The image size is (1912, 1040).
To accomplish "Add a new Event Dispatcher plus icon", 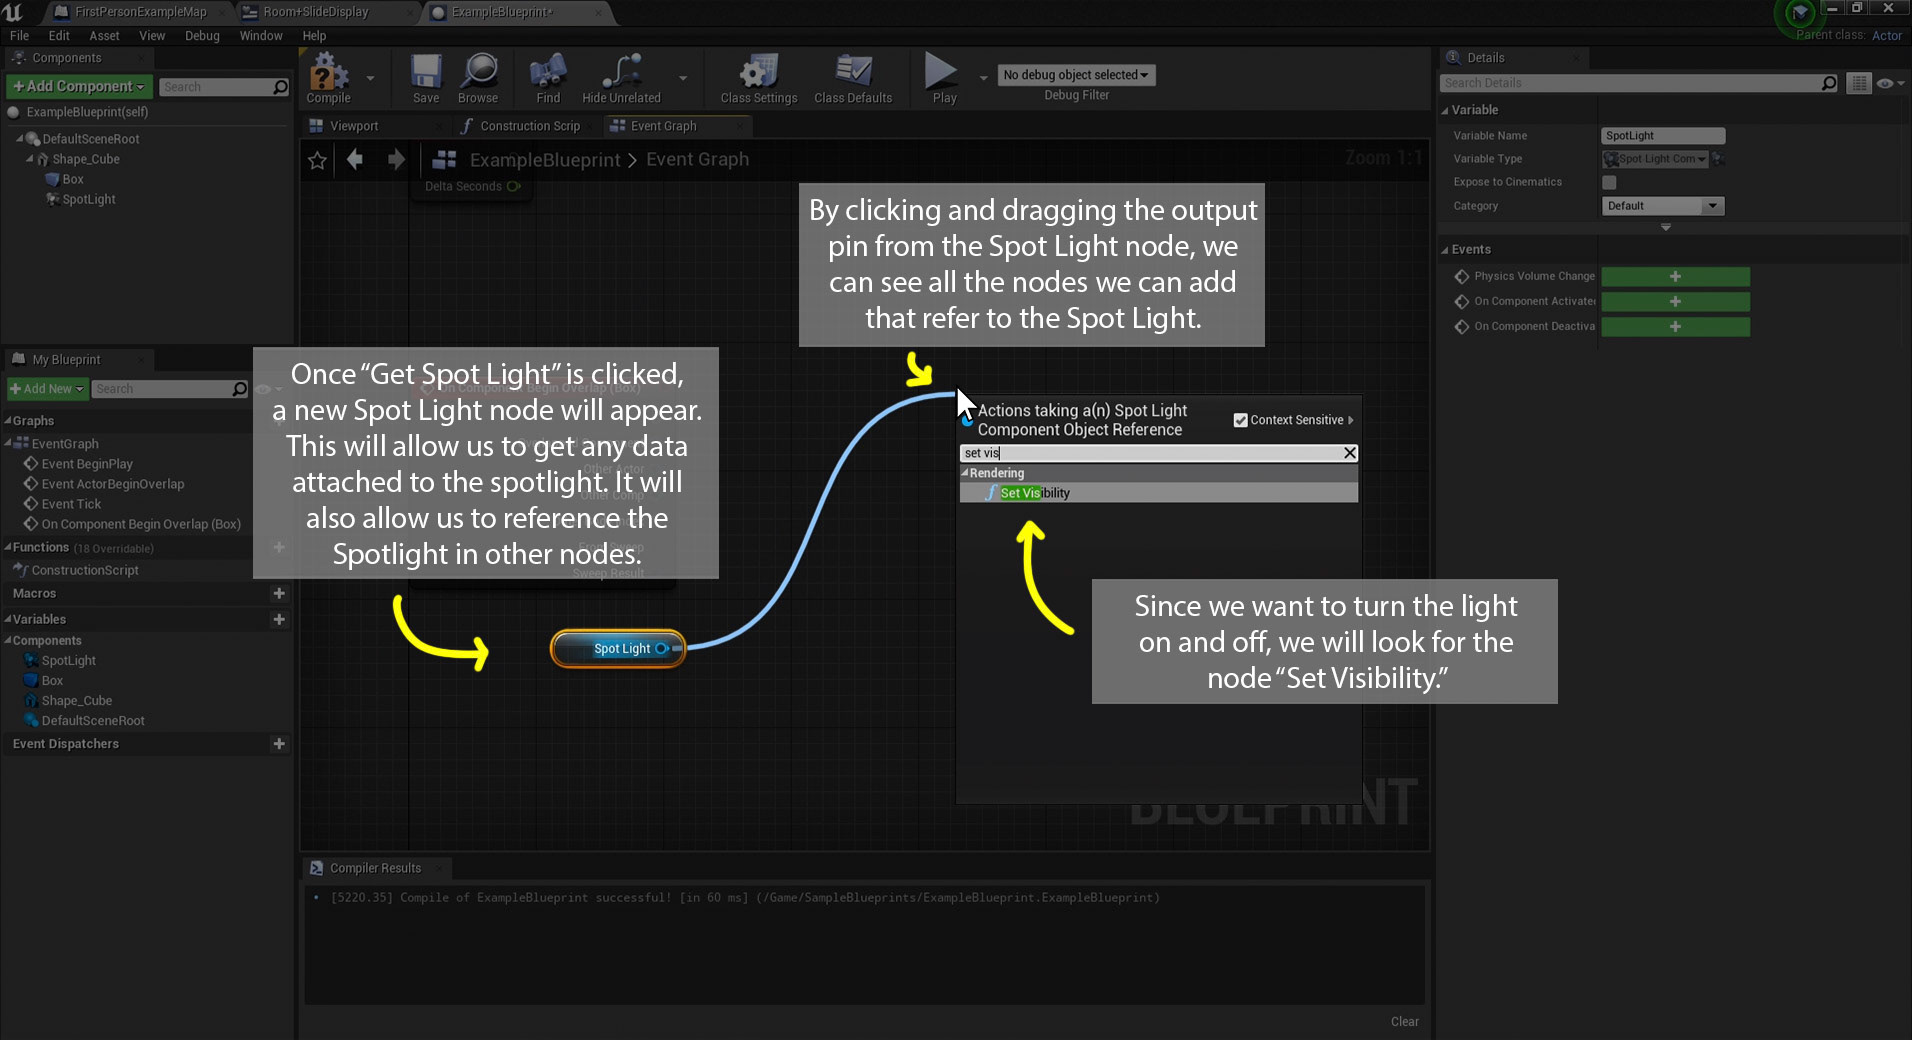I will 279,743.
